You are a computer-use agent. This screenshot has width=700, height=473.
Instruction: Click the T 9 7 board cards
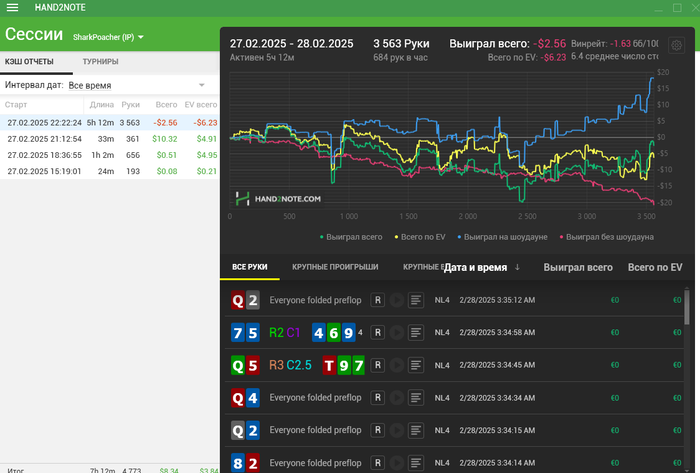[344, 365]
